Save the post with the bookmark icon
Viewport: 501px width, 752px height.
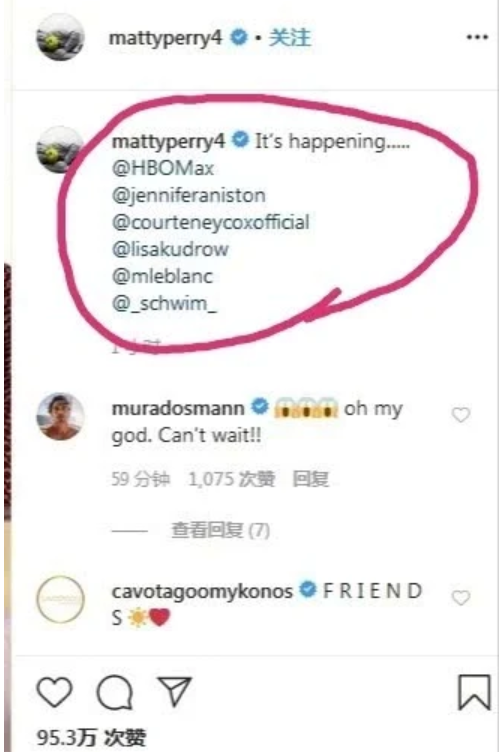click(474, 692)
